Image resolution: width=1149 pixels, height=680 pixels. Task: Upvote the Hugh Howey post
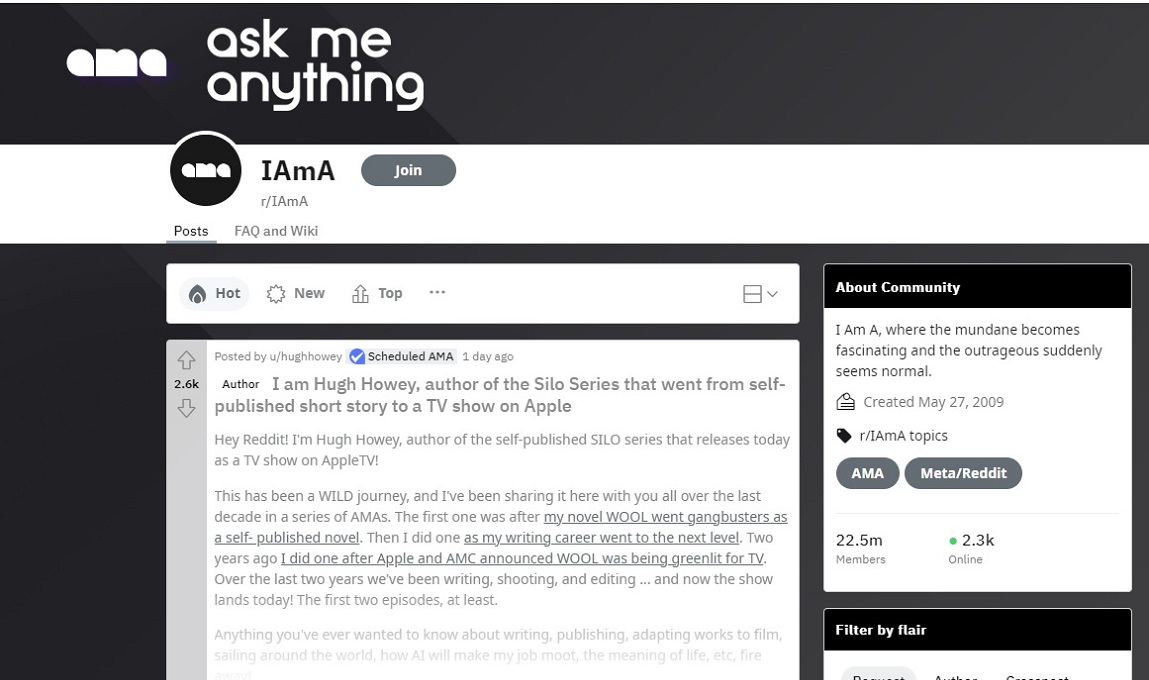pos(187,360)
